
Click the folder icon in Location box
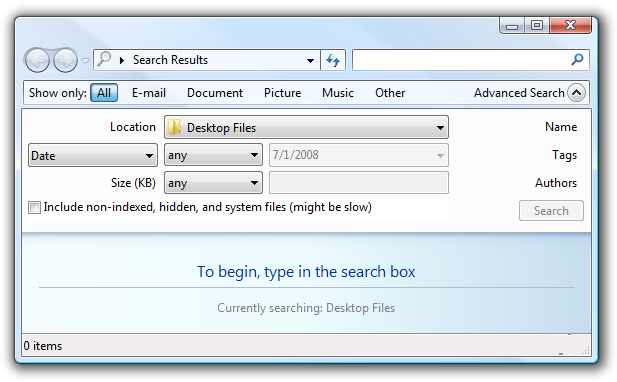coord(174,127)
